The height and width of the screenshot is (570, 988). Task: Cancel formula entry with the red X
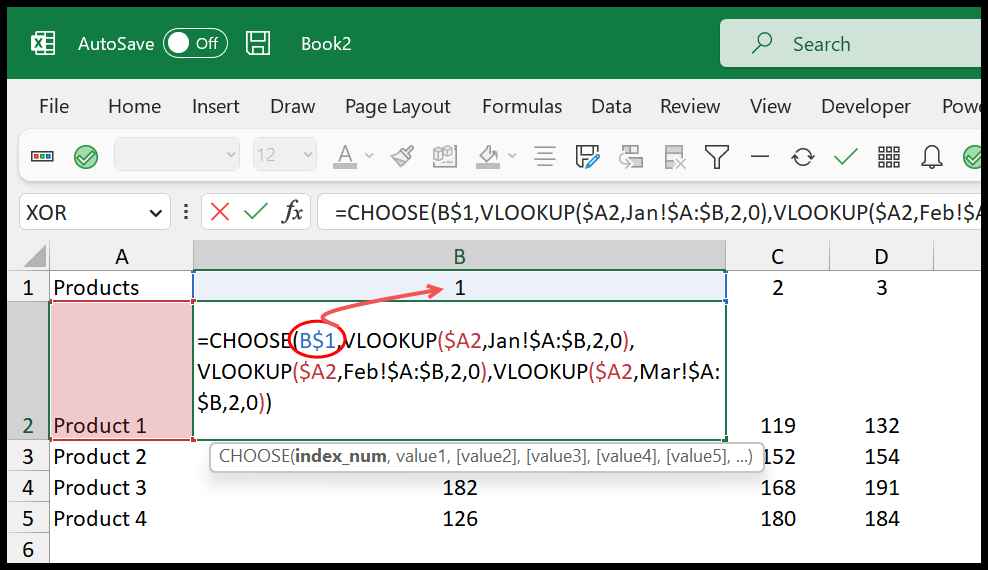[220, 212]
